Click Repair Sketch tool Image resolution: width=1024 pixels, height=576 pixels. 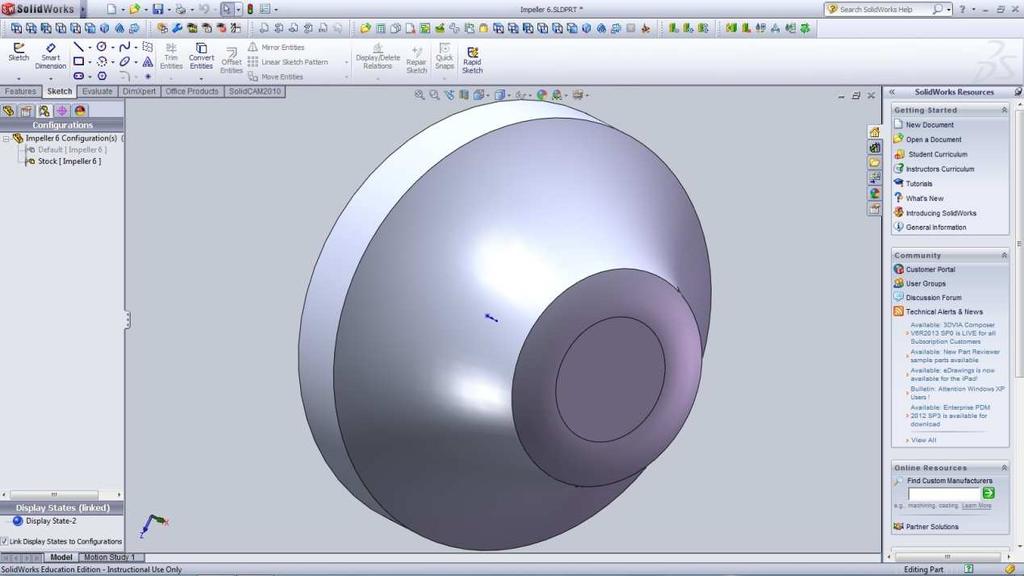click(x=416, y=60)
